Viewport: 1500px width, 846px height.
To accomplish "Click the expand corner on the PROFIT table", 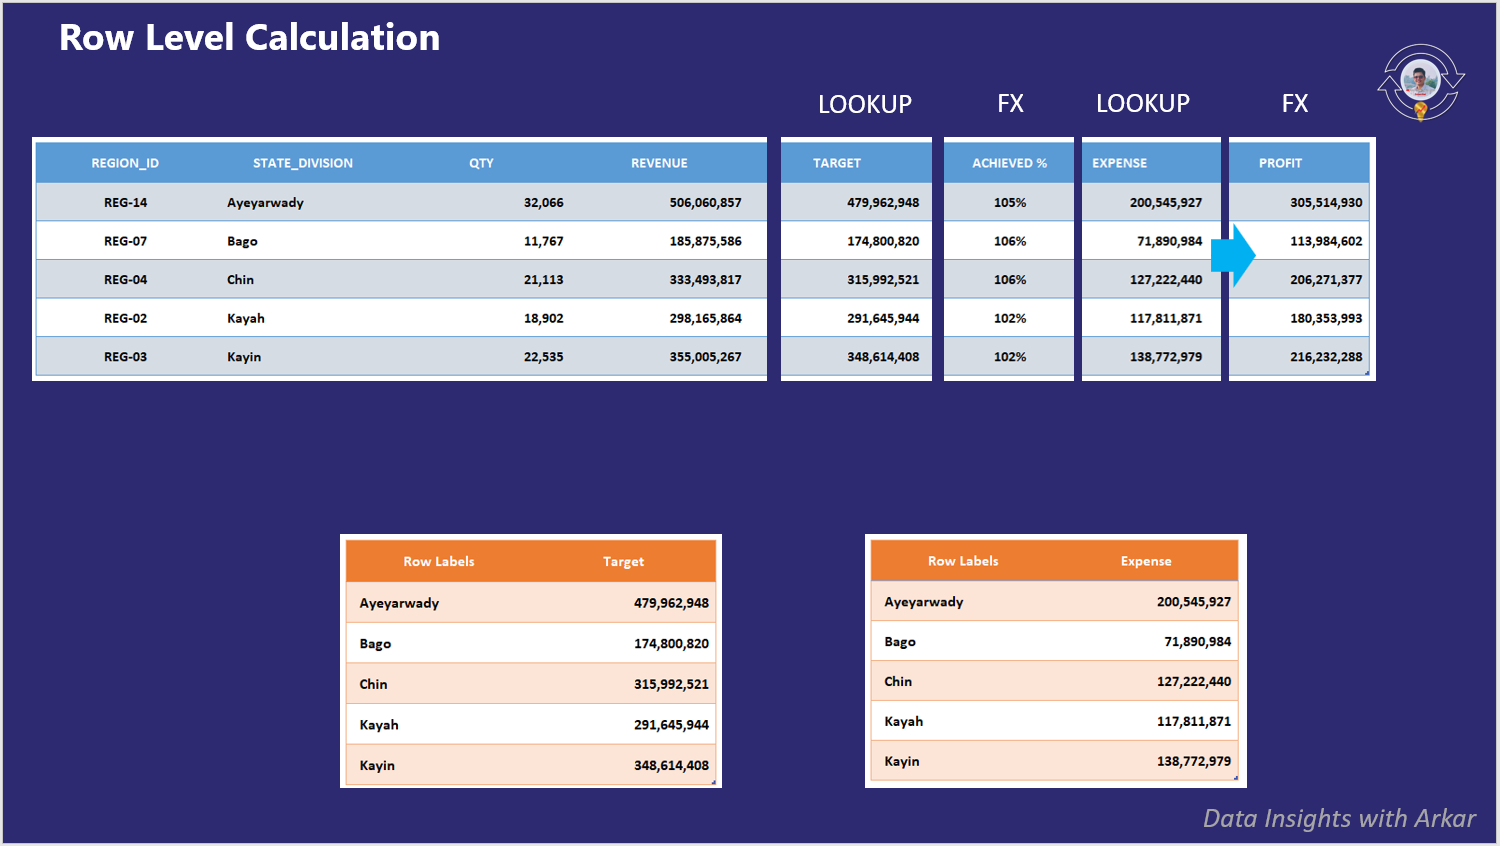I will (x=1367, y=373).
